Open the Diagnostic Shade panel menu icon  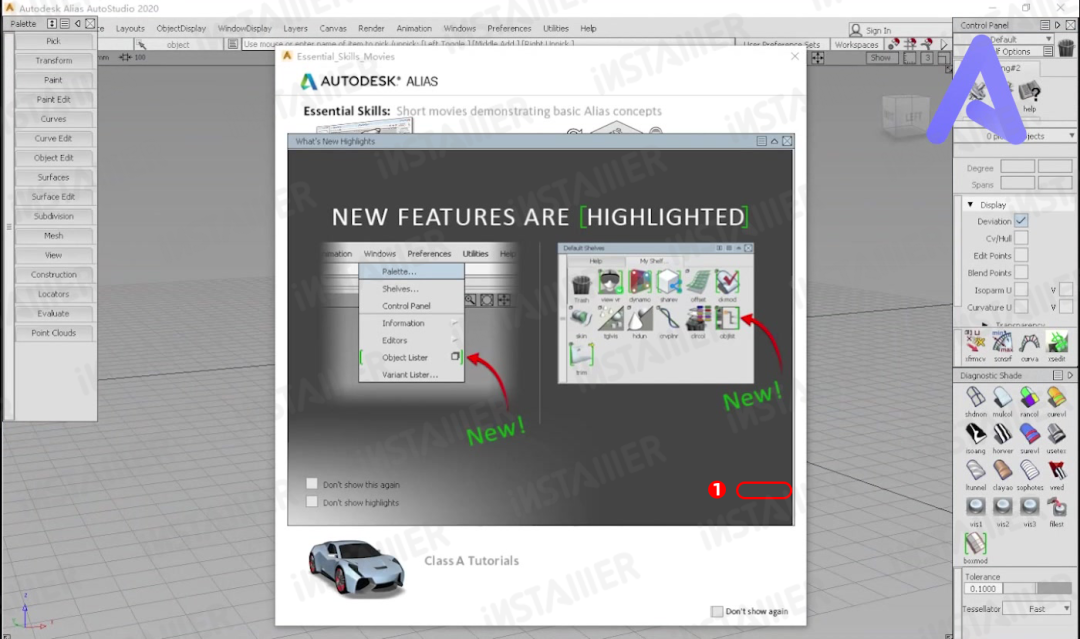coord(1057,375)
